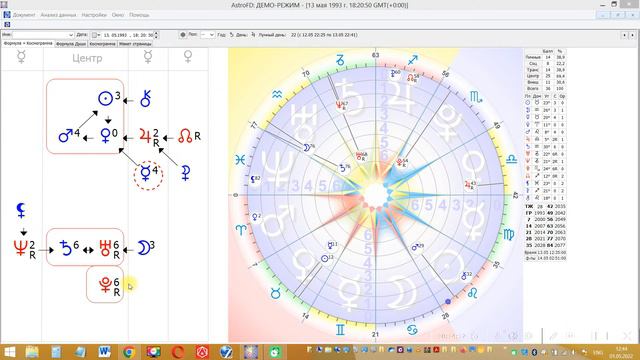Select the Moon crescent next to Uranus

coord(143,247)
